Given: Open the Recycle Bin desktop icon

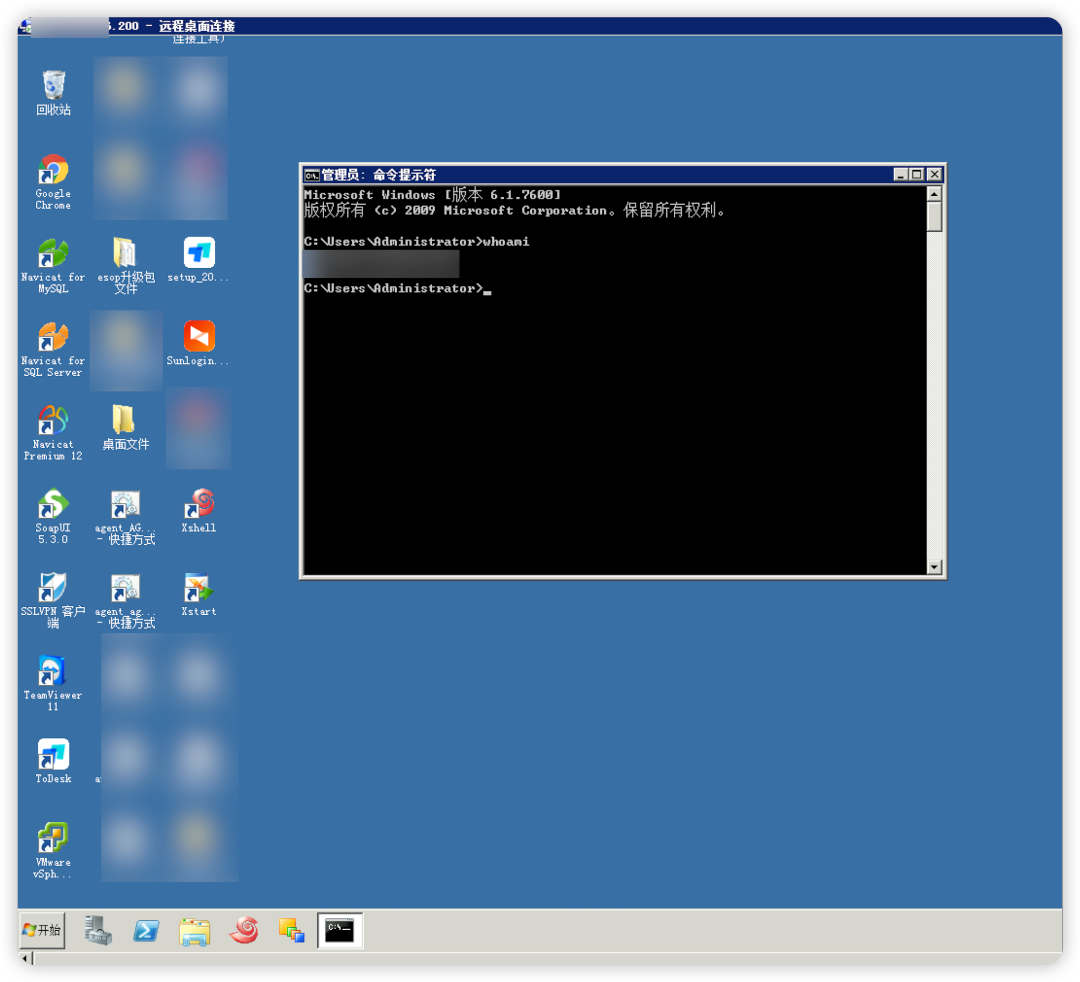Looking at the screenshot, I should tap(53, 92).
